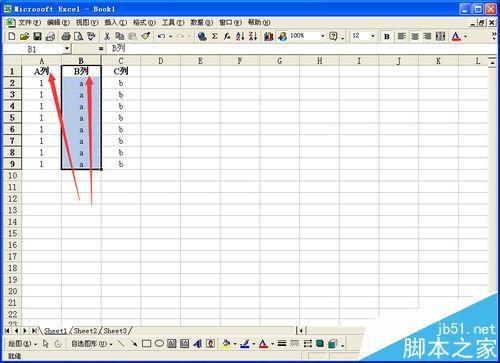This screenshot has width=500, height=363.
Task: Click the New workbook icon
Action: [x=12, y=36]
